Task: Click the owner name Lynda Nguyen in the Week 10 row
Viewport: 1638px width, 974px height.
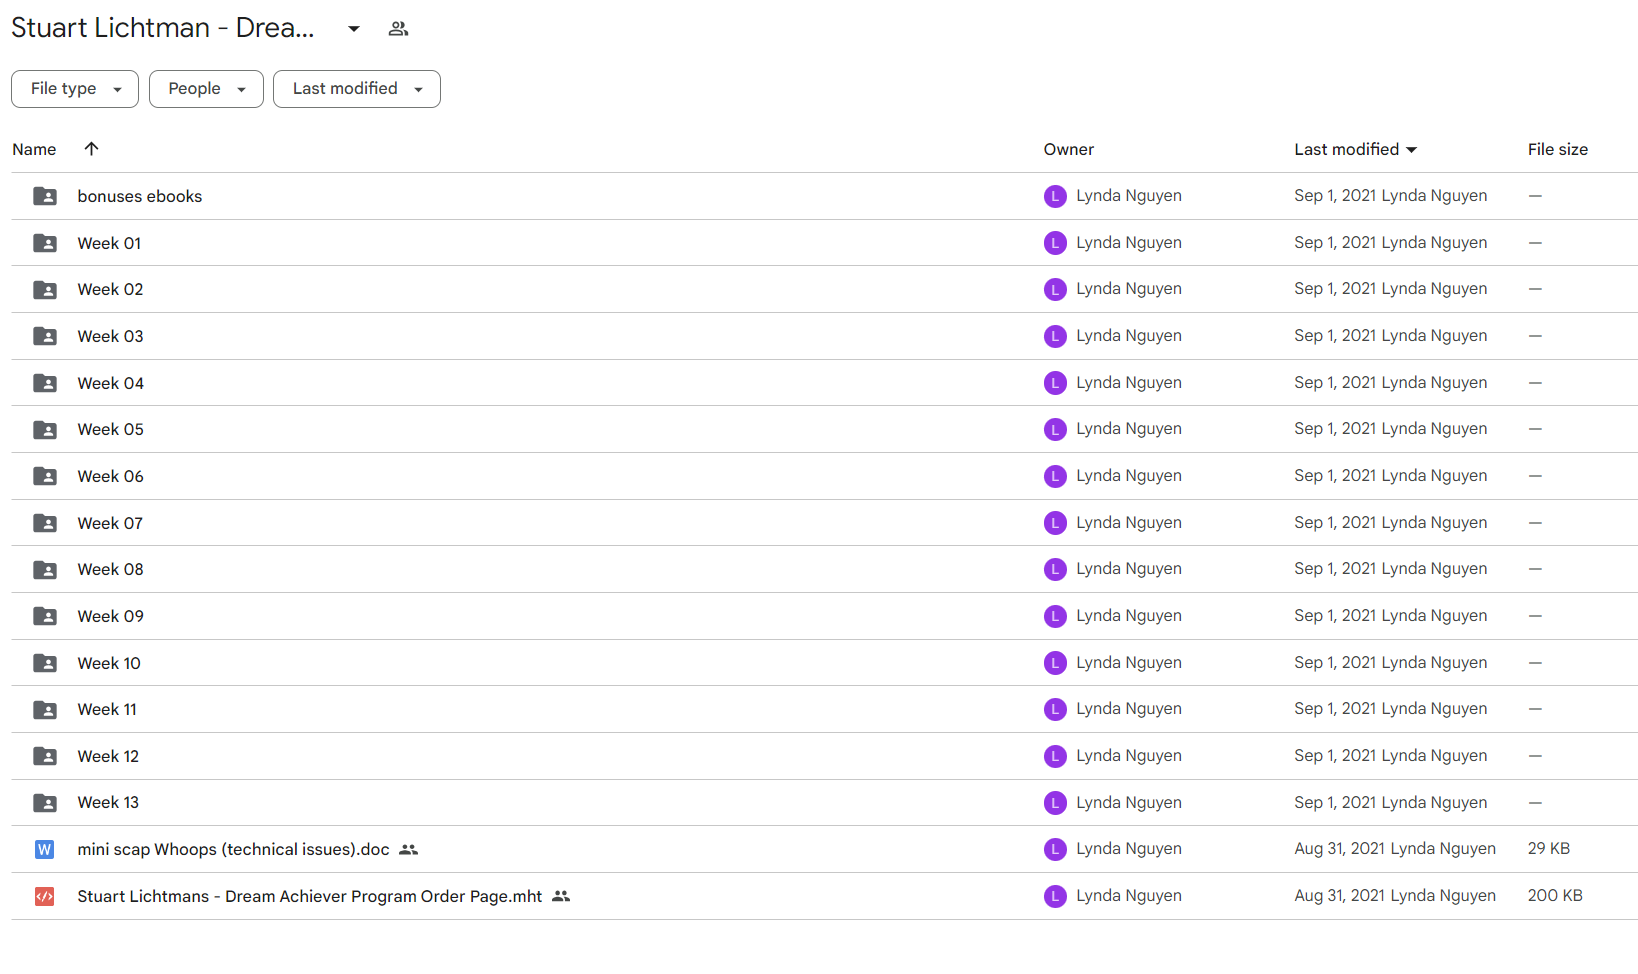Action: coord(1129,663)
